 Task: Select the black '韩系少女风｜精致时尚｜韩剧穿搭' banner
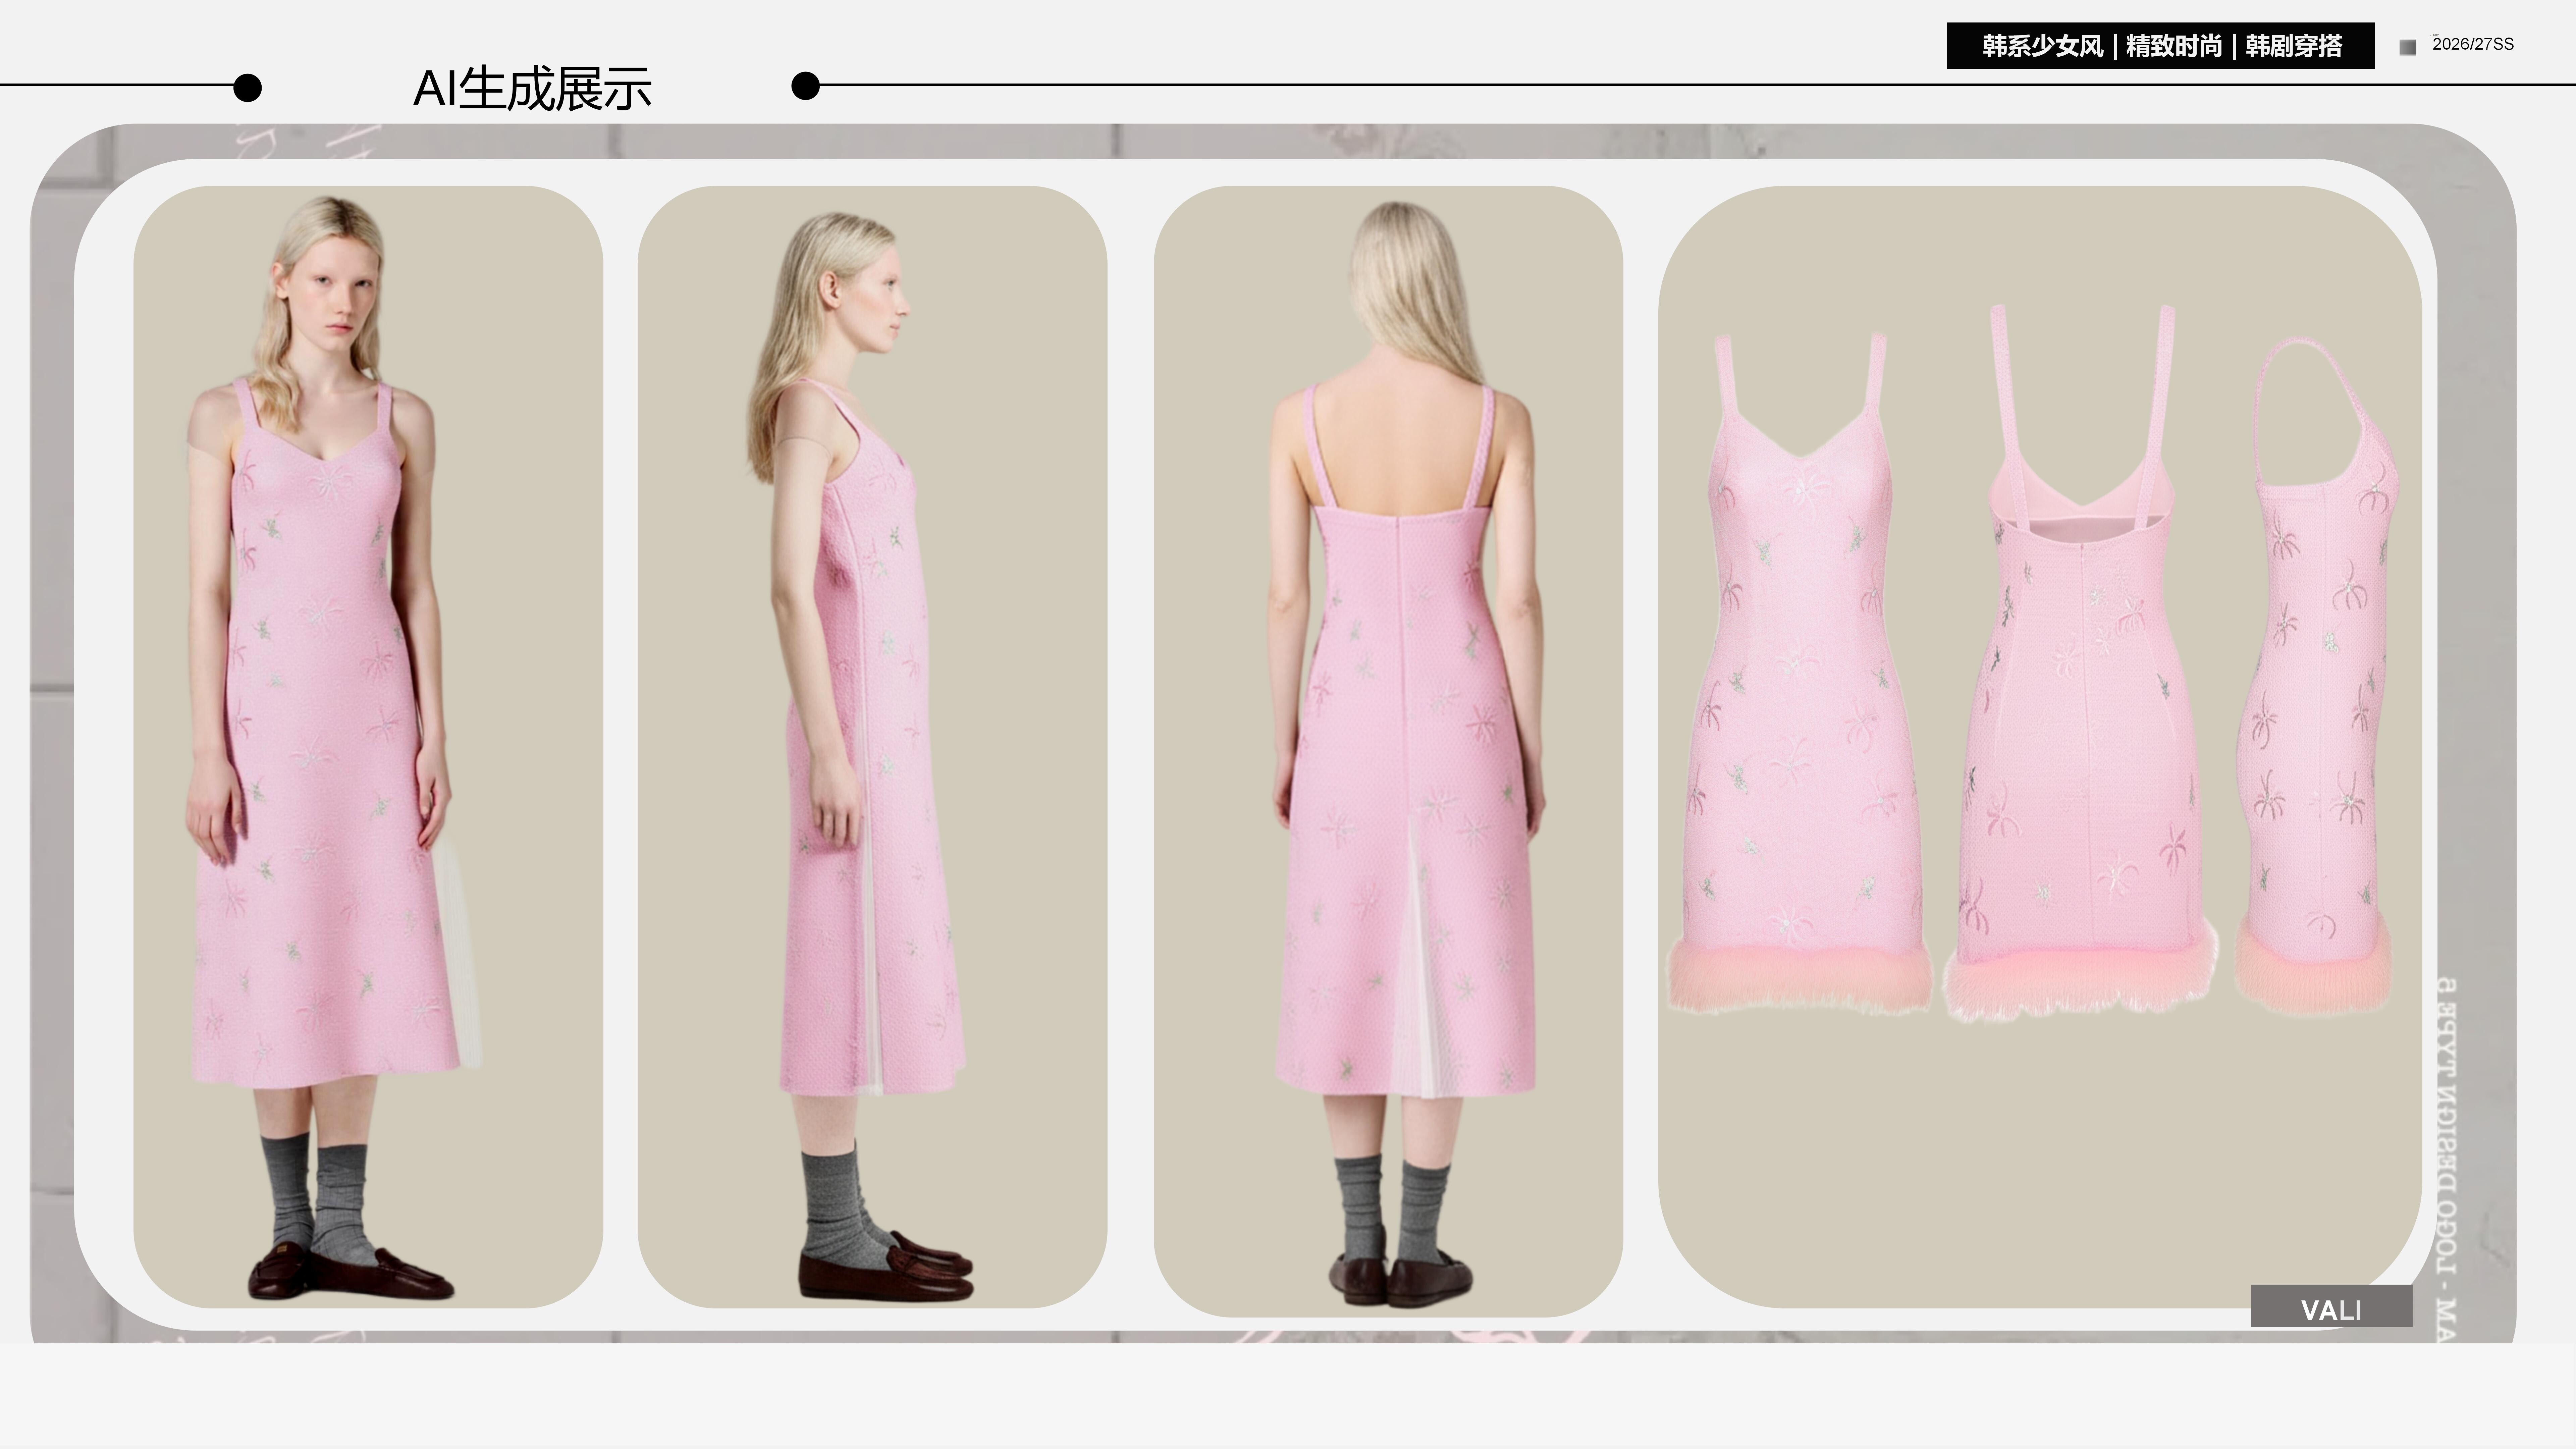[2160, 46]
